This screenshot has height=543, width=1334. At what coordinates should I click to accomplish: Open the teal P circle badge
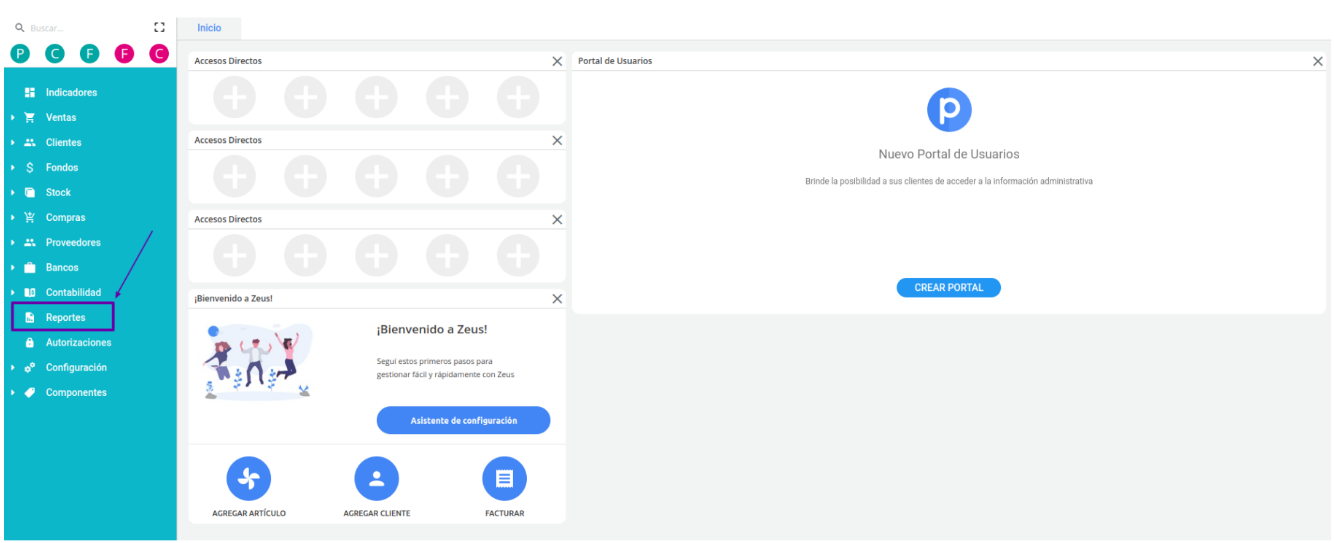click(x=20, y=54)
